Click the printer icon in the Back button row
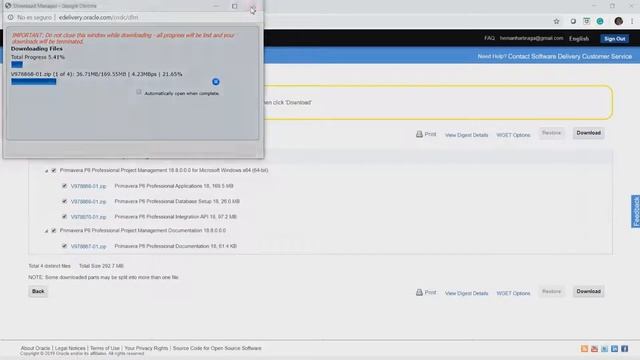640x360 pixels. 419,292
